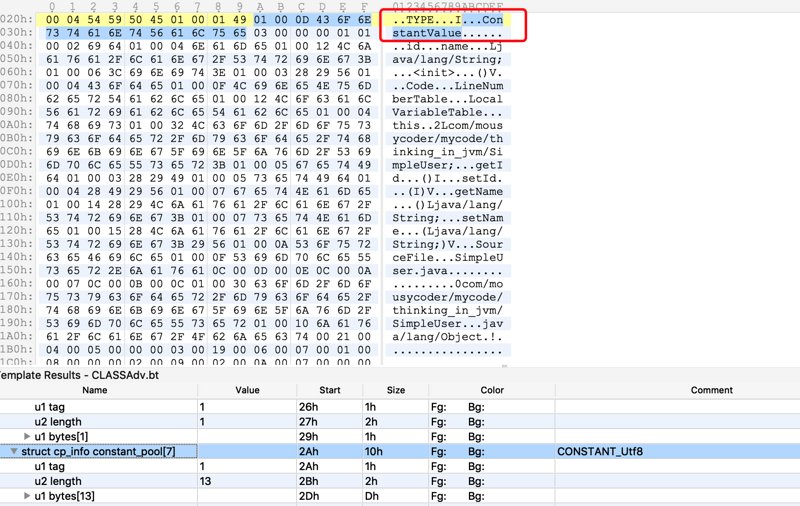Image resolution: width=800 pixels, height=506 pixels.
Task: Expand the u1 bytes[1] array node
Action: [x=27, y=437]
